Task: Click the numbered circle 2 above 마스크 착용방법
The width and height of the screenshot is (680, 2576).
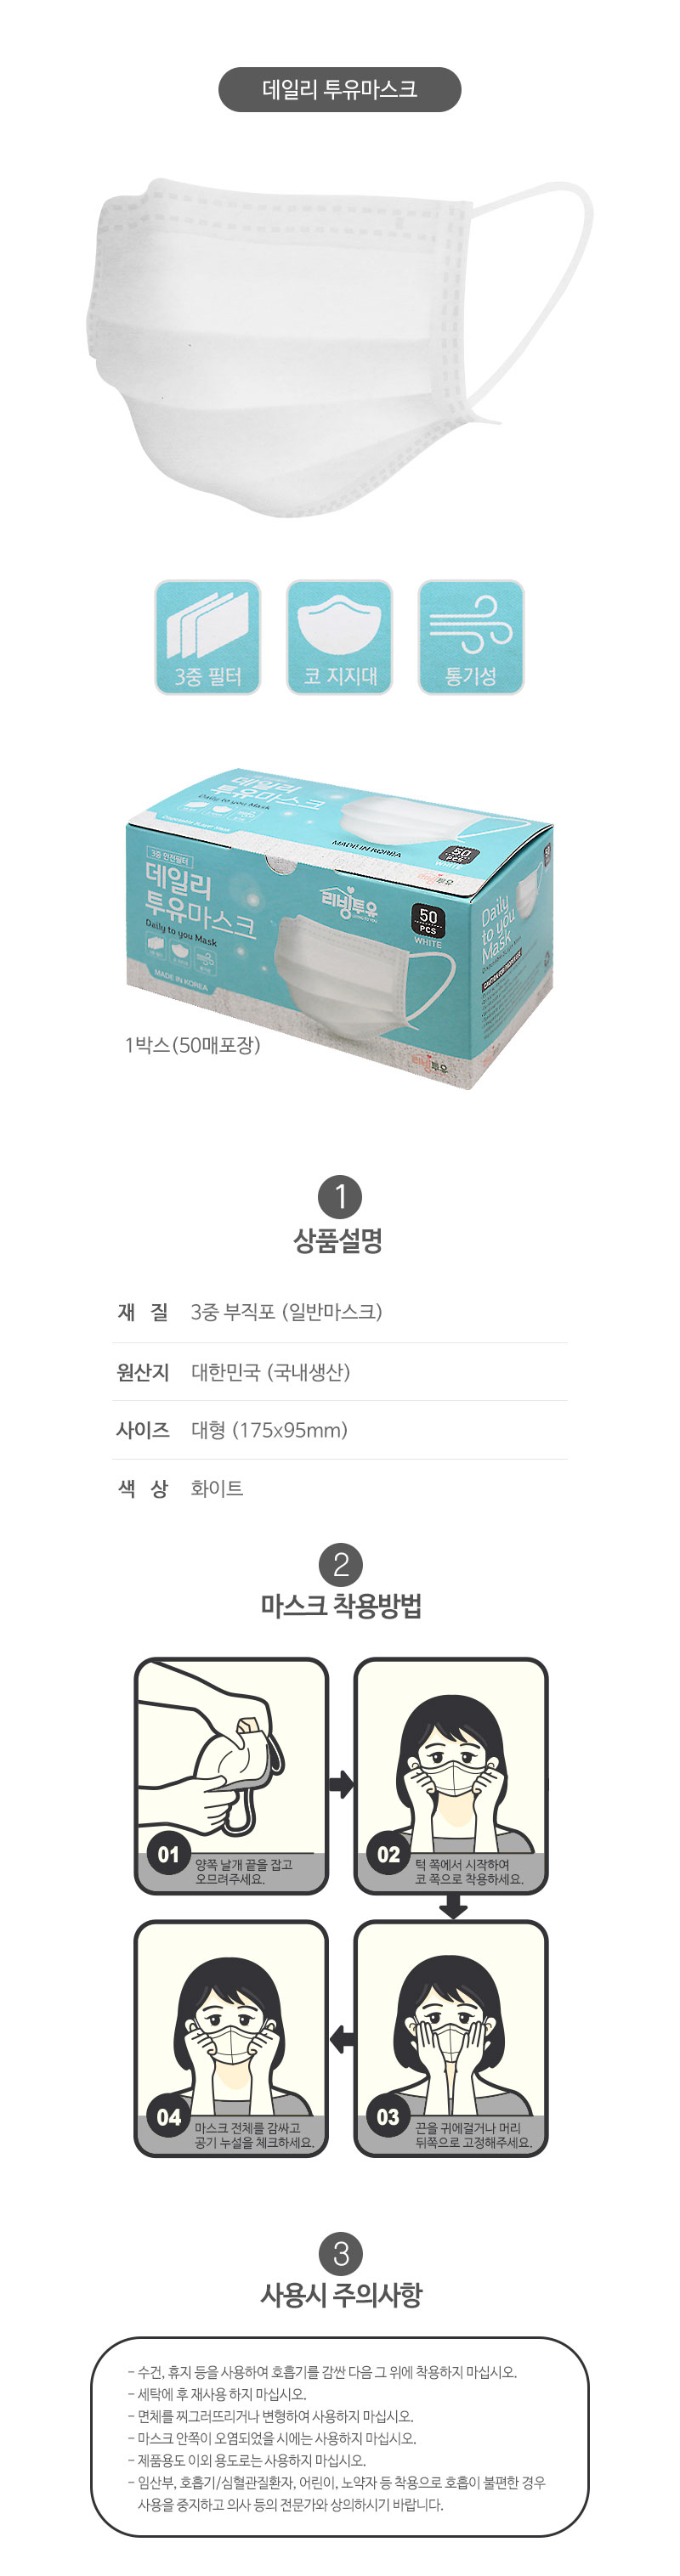Action: click(x=340, y=1565)
